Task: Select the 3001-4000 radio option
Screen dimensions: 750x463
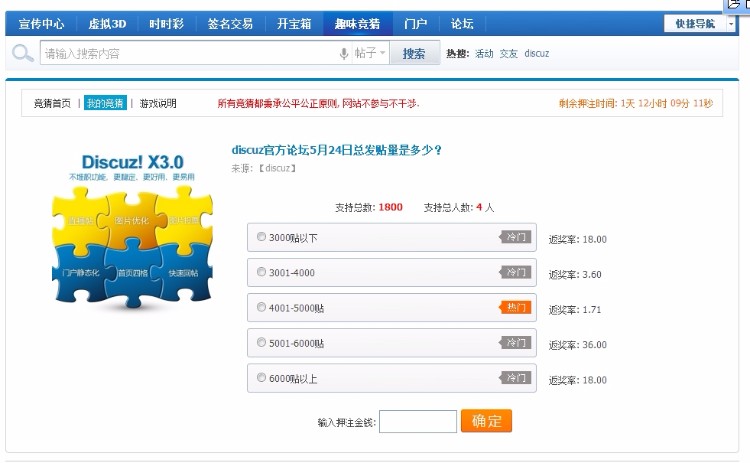Action: click(261, 272)
